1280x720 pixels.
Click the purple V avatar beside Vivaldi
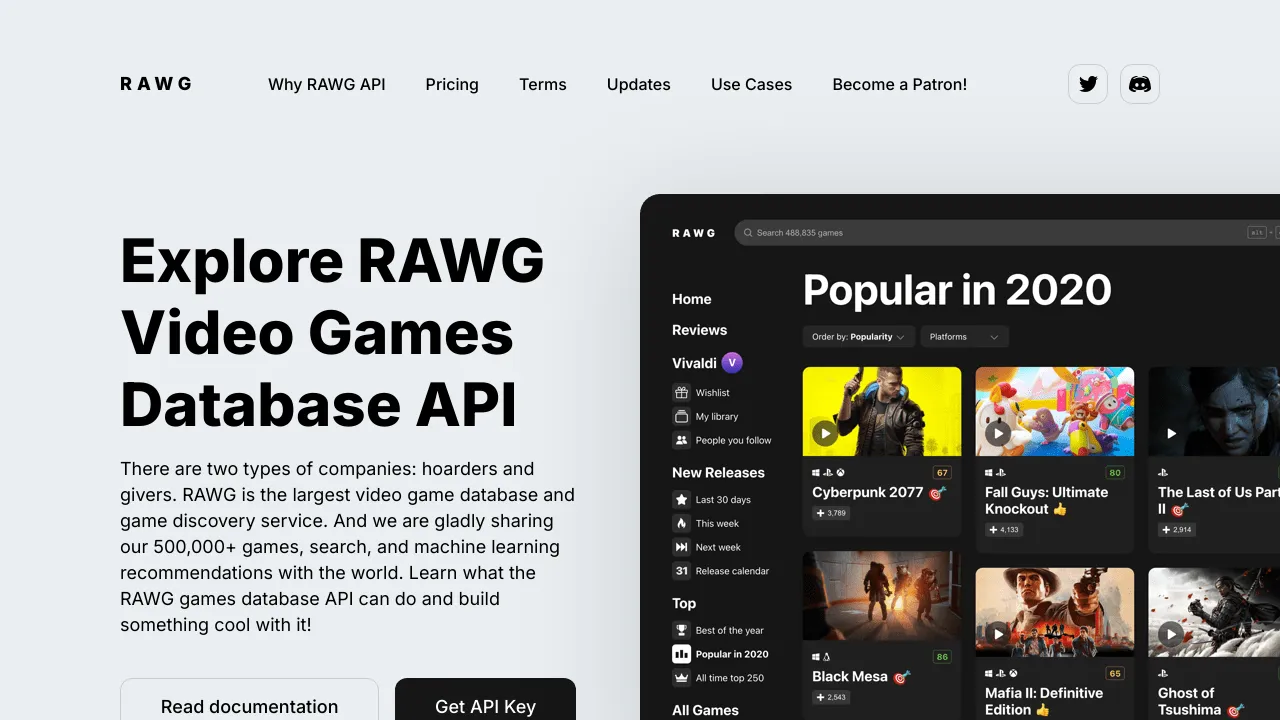tap(732, 362)
